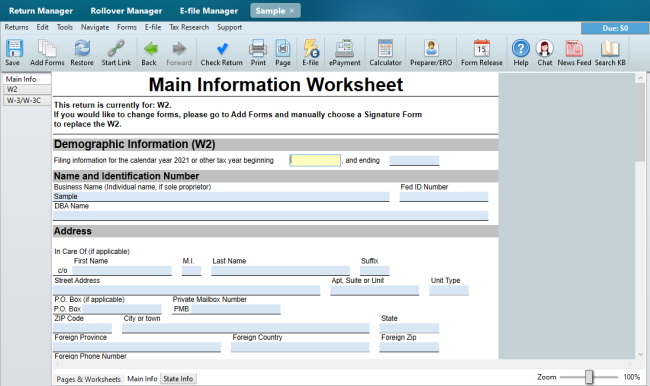Open the Forms menu
The image size is (650, 386).
[127, 27]
